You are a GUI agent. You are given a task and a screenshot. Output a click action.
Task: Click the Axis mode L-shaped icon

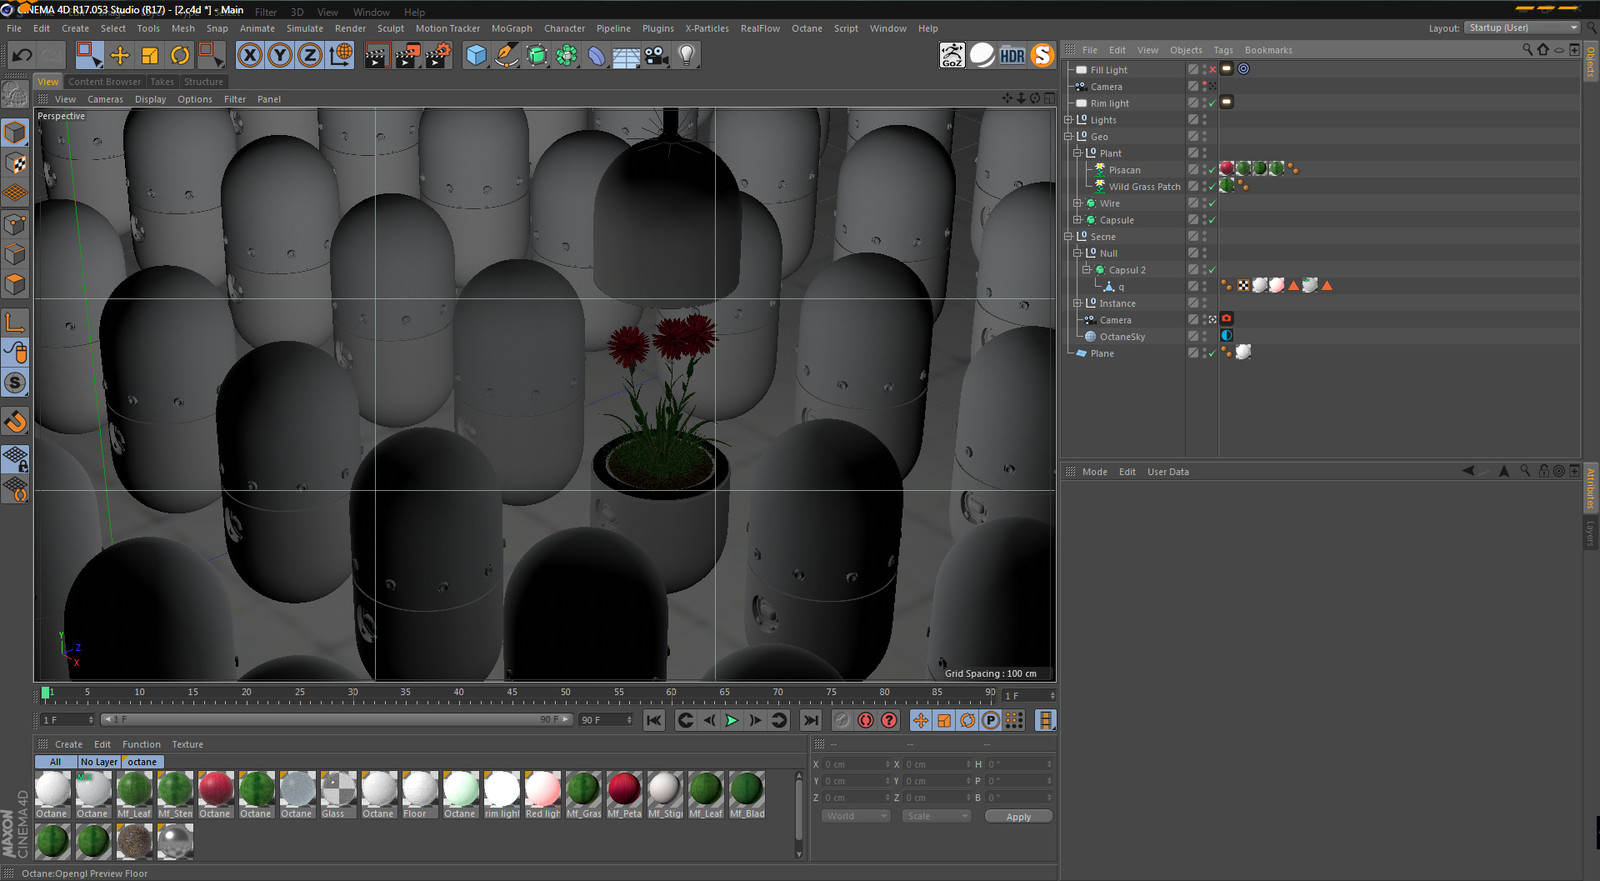[x=15, y=322]
